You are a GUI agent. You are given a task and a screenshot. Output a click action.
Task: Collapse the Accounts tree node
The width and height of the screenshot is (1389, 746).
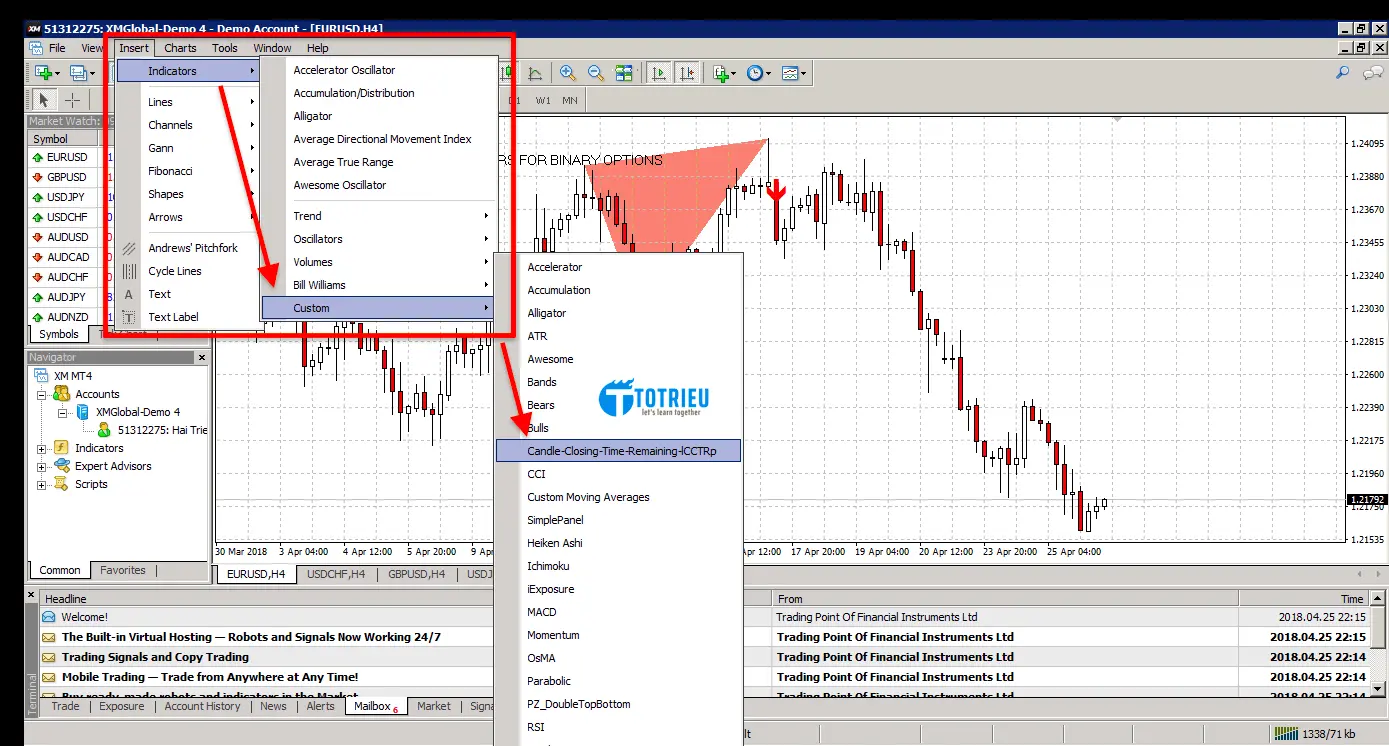[42, 394]
